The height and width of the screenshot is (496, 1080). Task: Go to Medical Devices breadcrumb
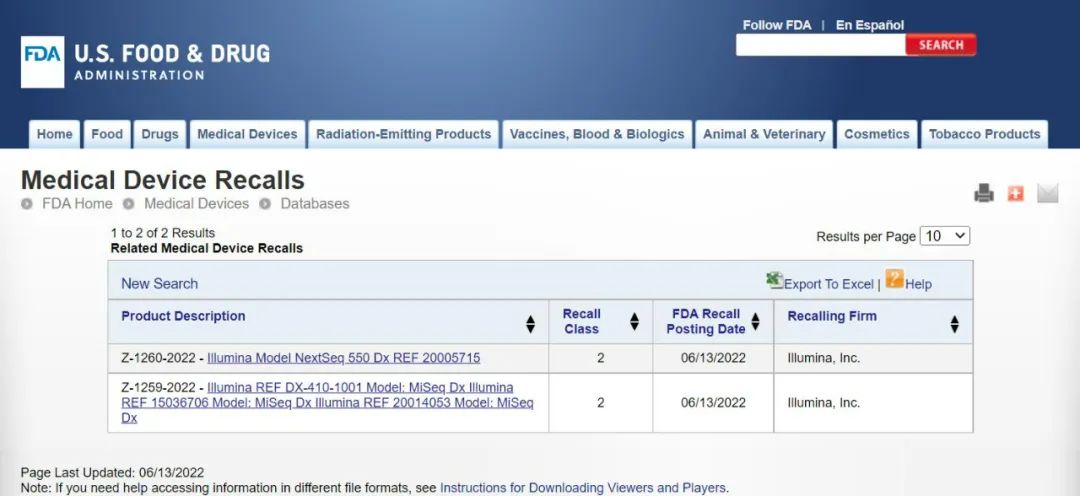click(x=196, y=203)
